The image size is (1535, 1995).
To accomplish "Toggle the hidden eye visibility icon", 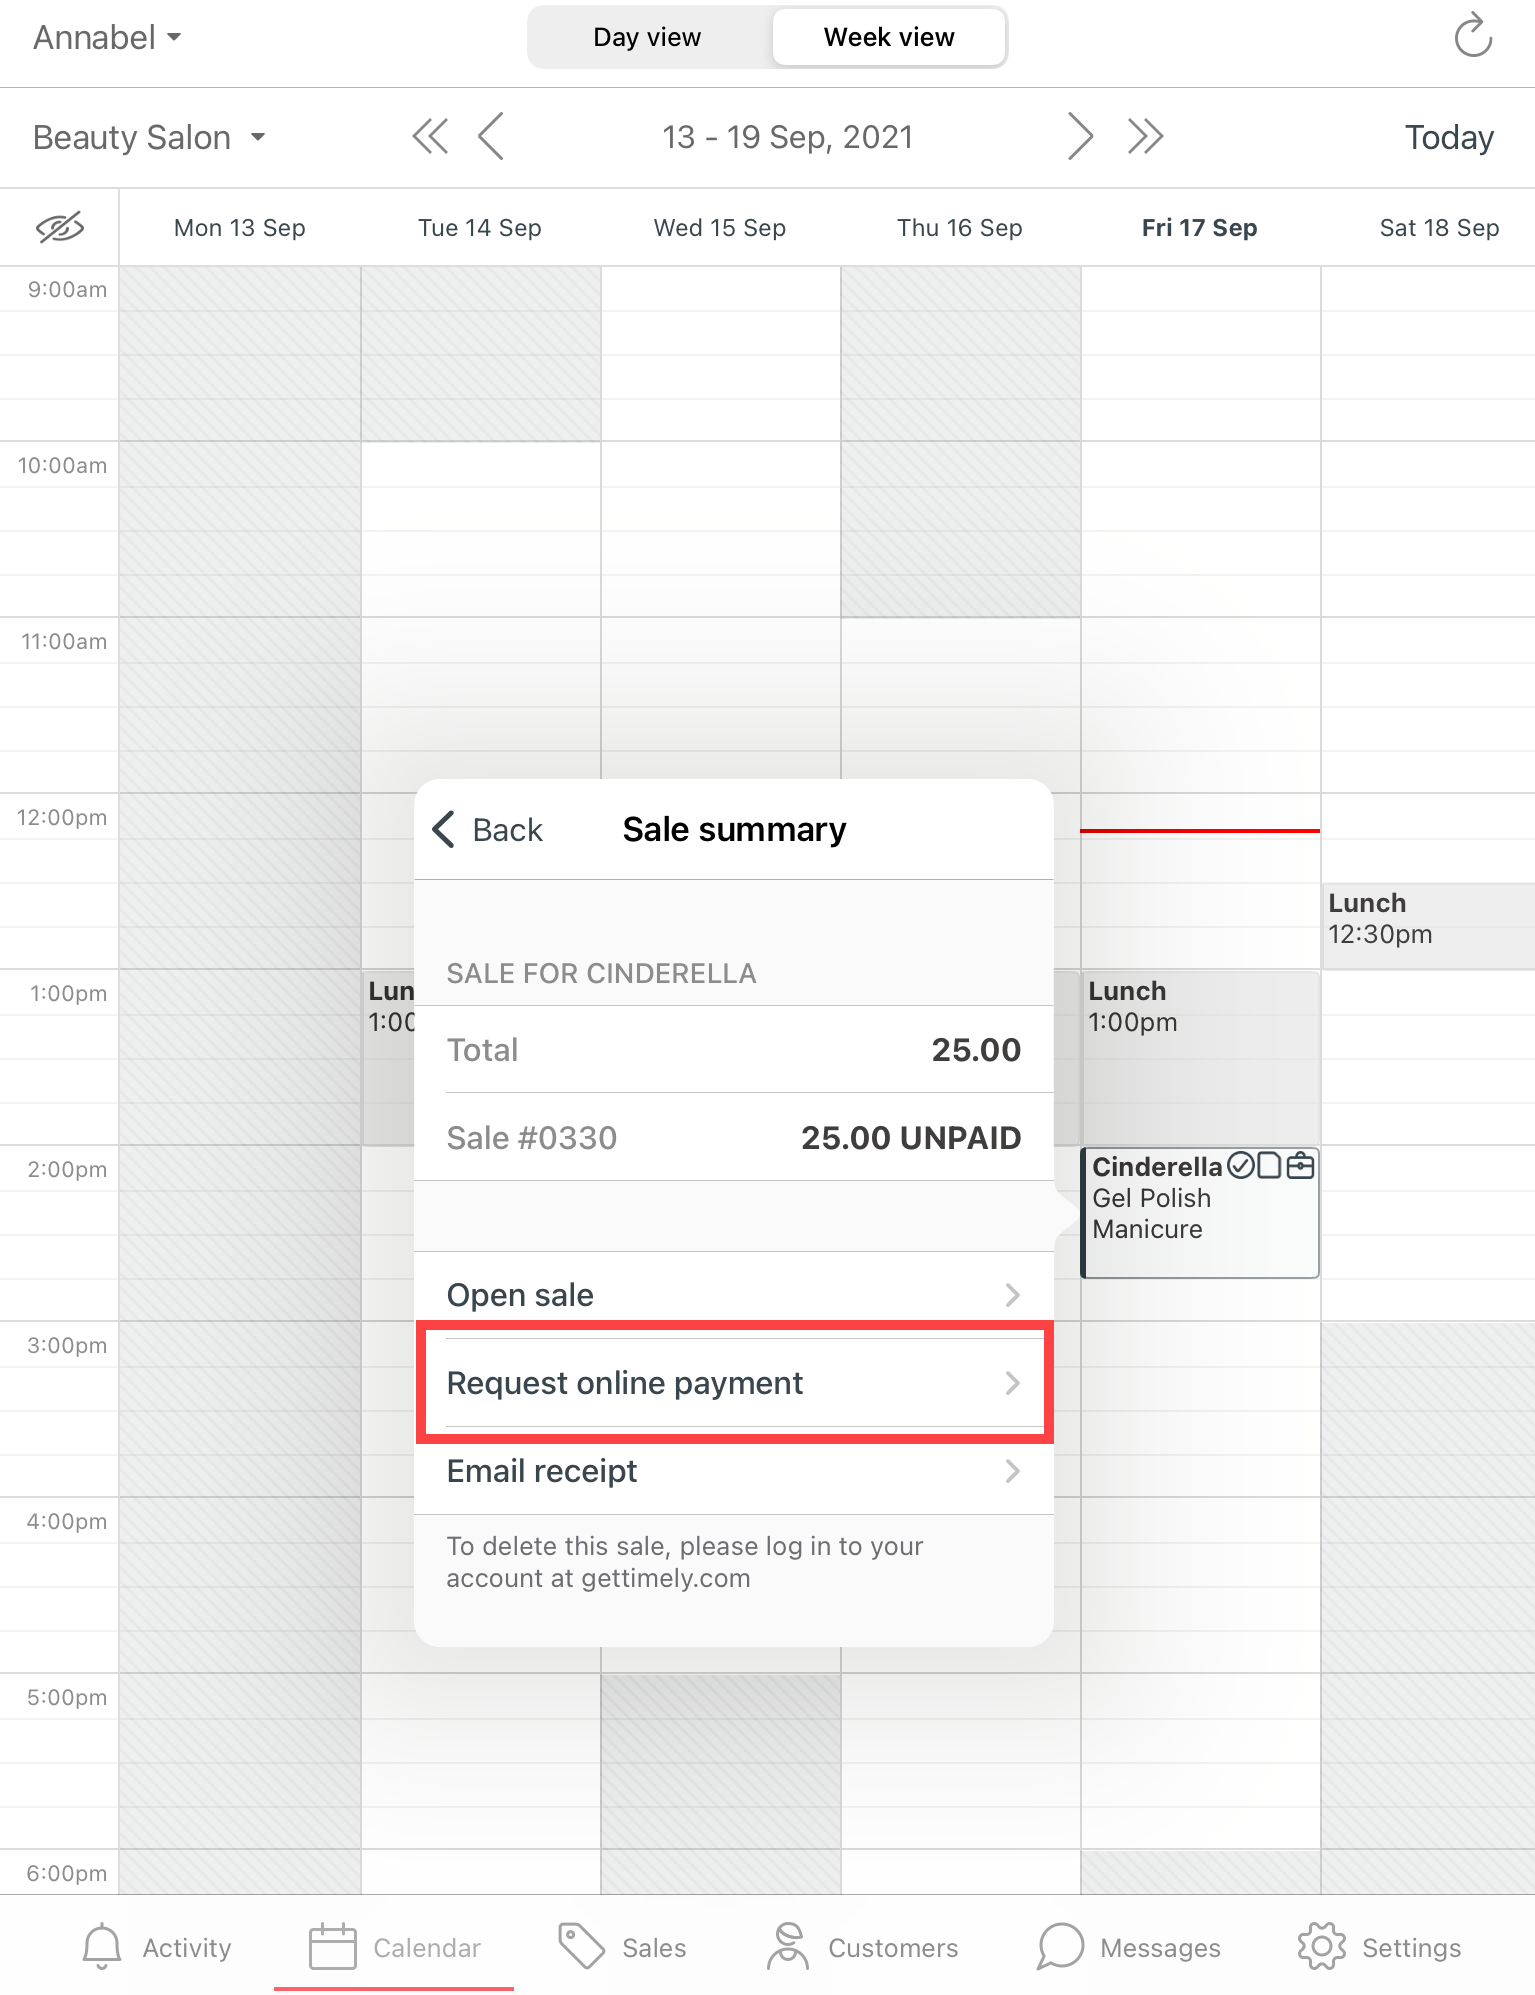I will coord(60,228).
